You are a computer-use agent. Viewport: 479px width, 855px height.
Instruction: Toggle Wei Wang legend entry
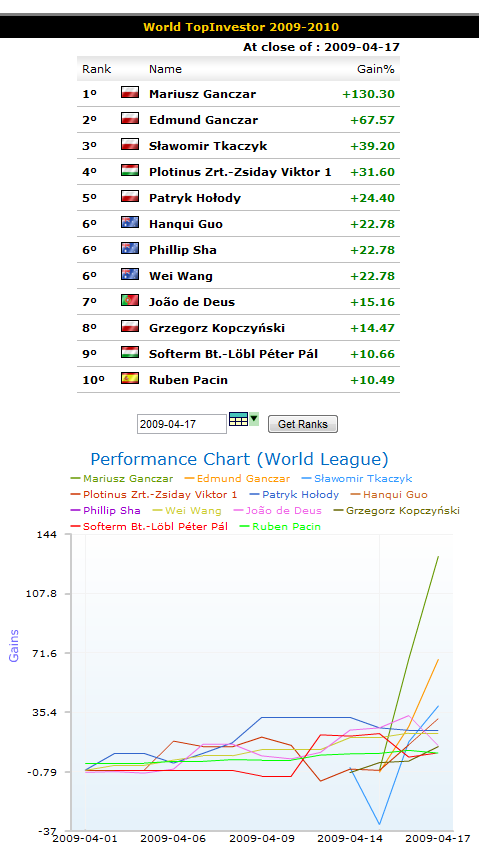187,510
